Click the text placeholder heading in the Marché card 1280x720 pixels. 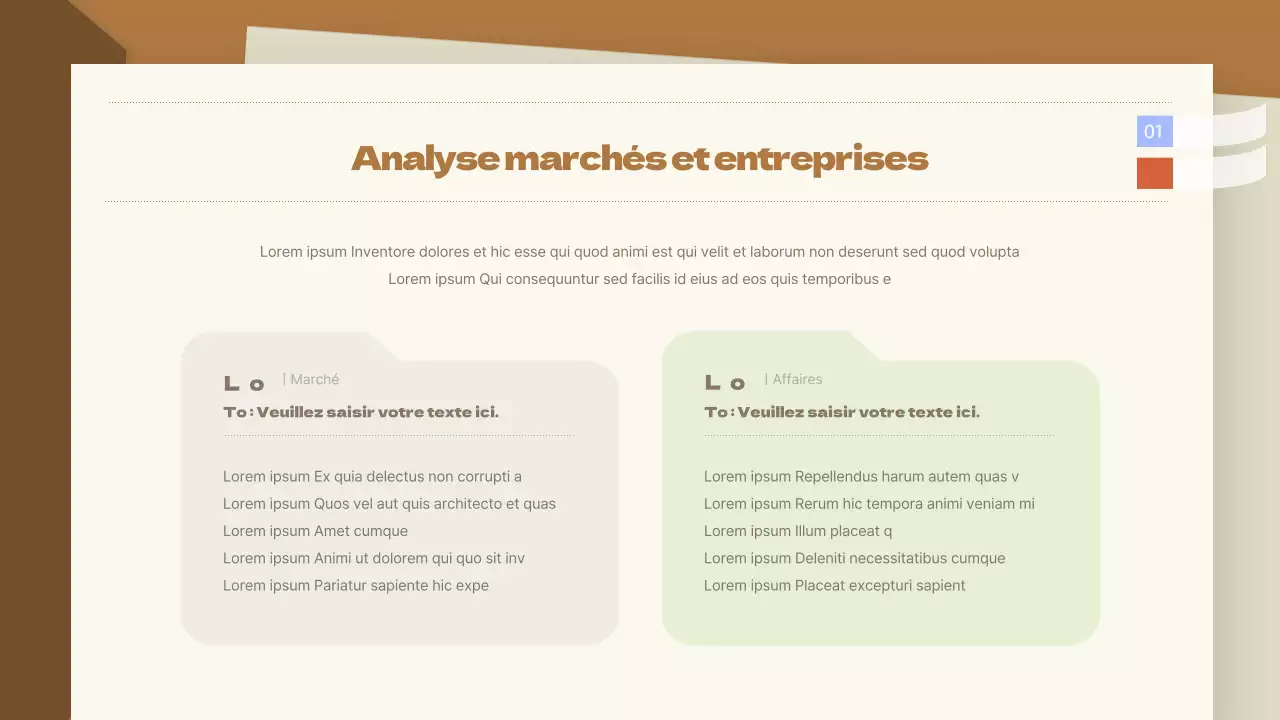point(361,412)
